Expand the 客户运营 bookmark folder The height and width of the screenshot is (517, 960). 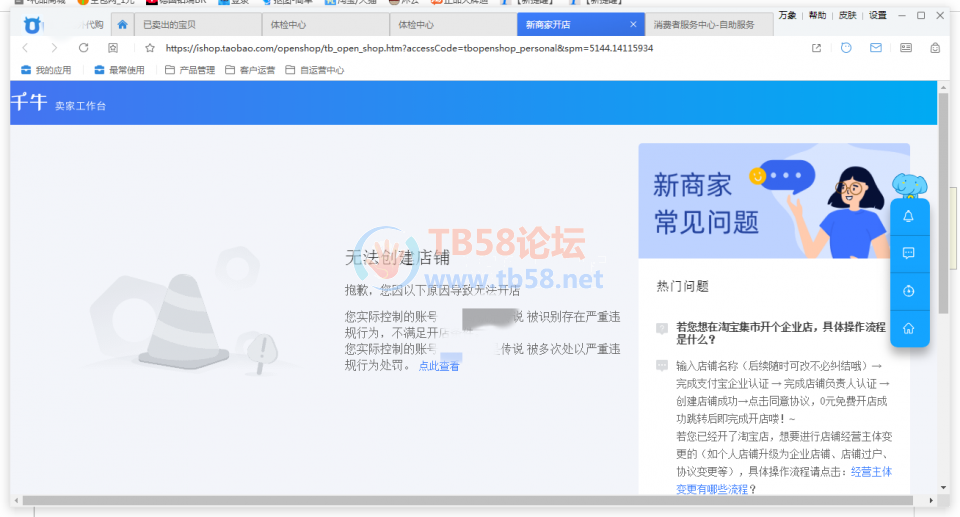pos(250,70)
